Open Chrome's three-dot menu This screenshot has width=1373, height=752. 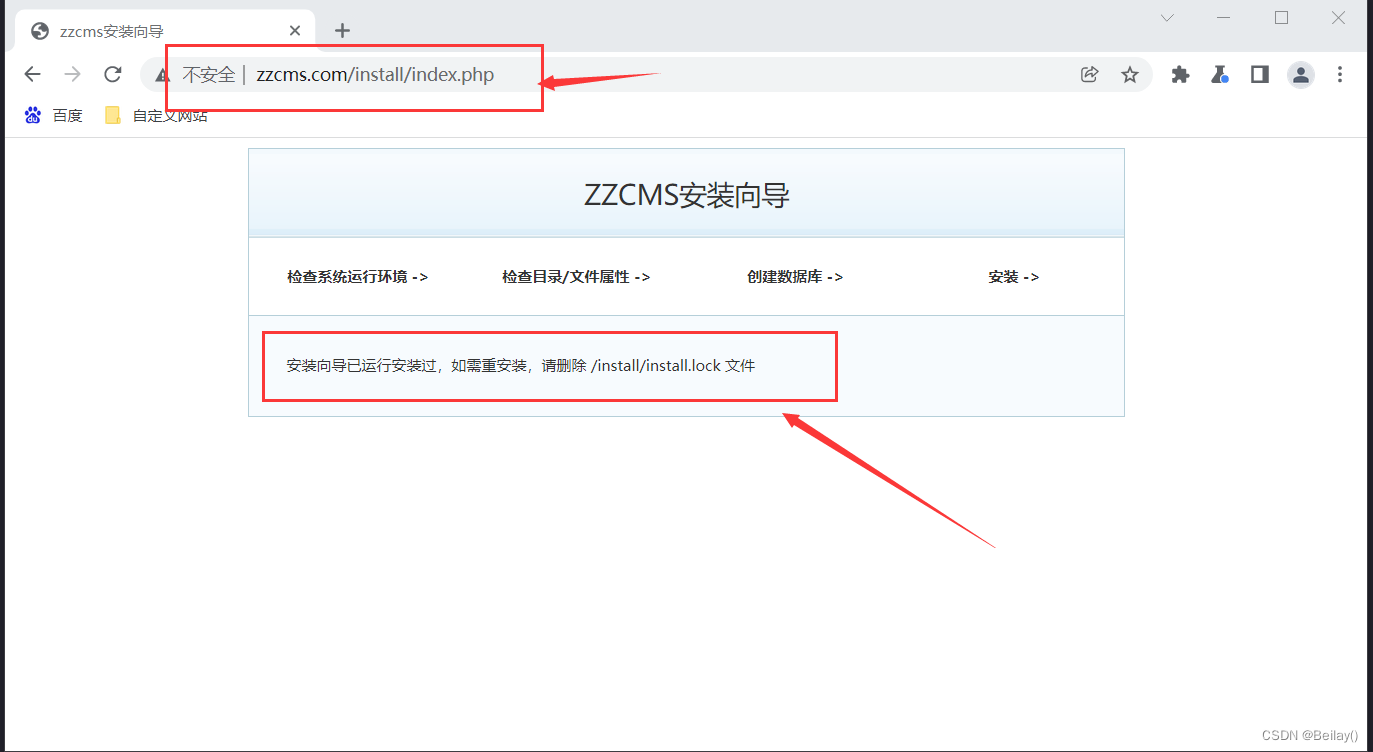point(1340,74)
